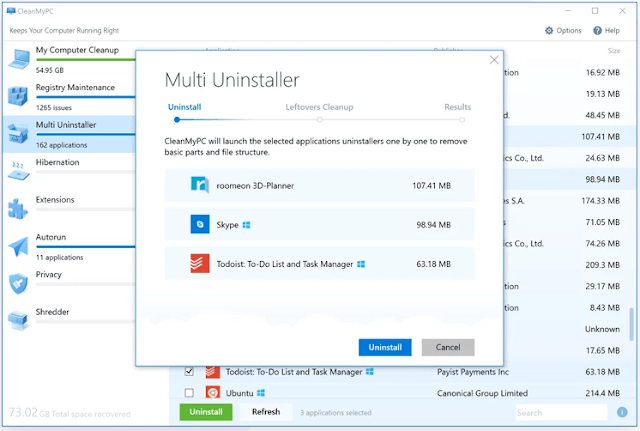This screenshot has width=640, height=431.
Task: Click the Todoist app icon in dialog
Action: [200, 264]
